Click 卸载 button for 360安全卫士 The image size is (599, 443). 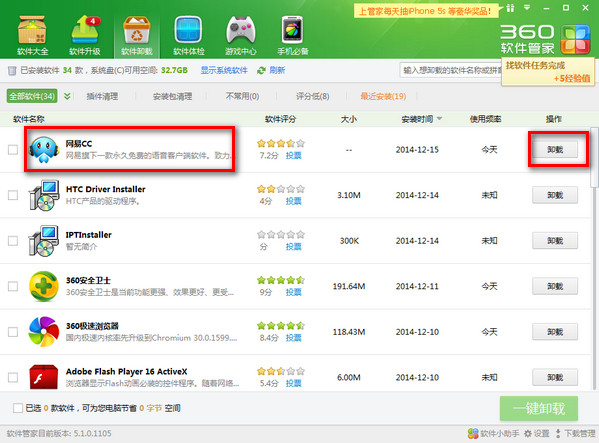[x=555, y=286]
